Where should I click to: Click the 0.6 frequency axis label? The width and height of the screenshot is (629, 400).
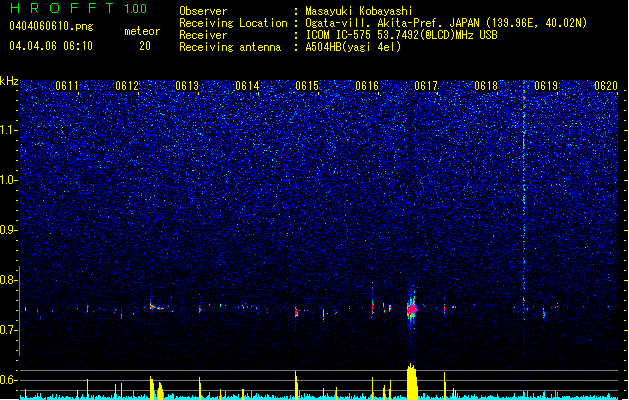click(9, 380)
